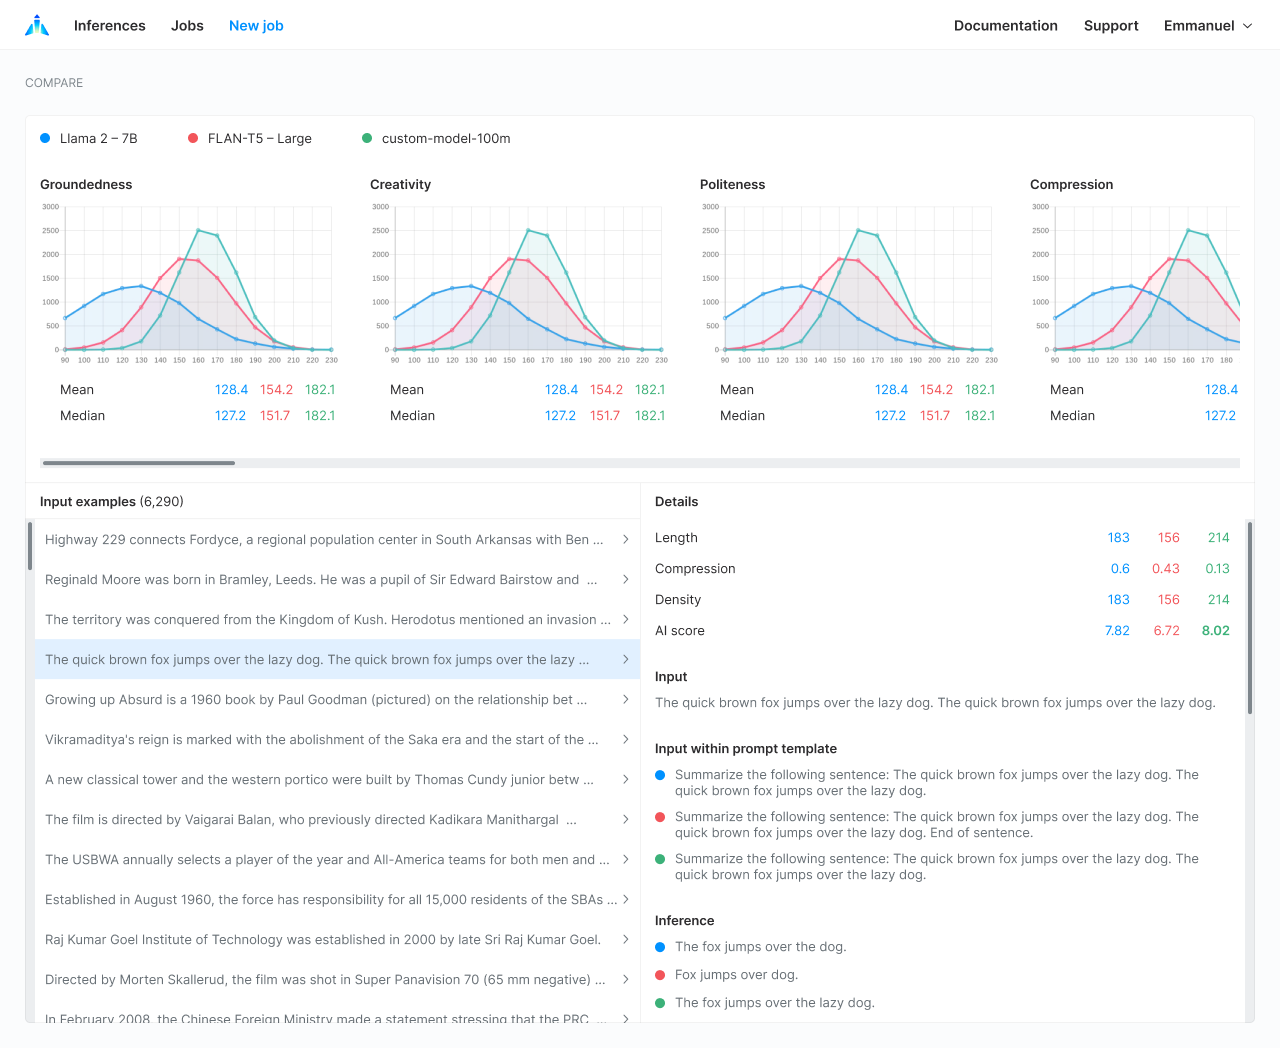Open the Jobs page
The height and width of the screenshot is (1048, 1280).
(x=187, y=26)
